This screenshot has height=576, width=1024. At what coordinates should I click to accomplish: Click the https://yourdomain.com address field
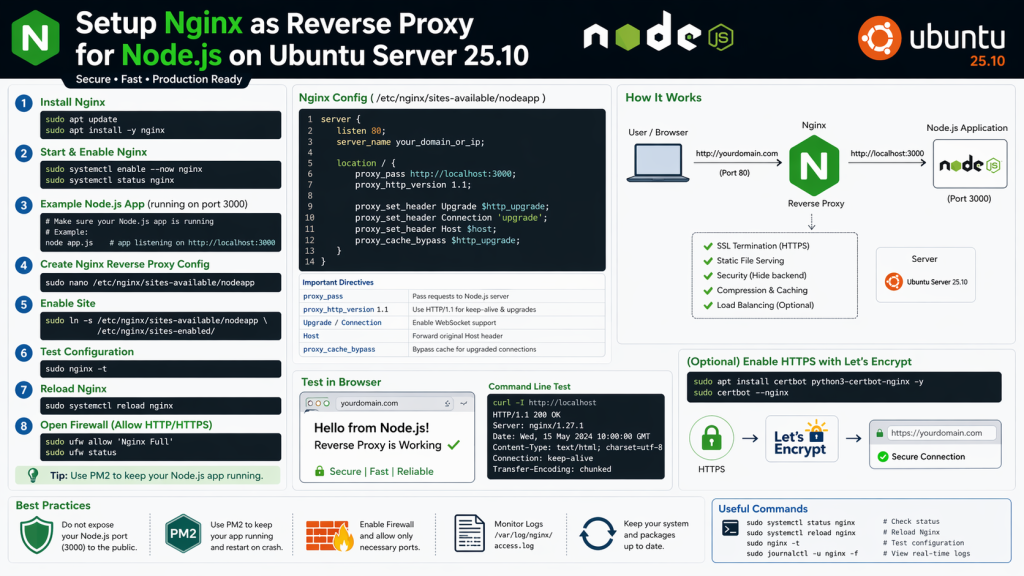coord(935,433)
